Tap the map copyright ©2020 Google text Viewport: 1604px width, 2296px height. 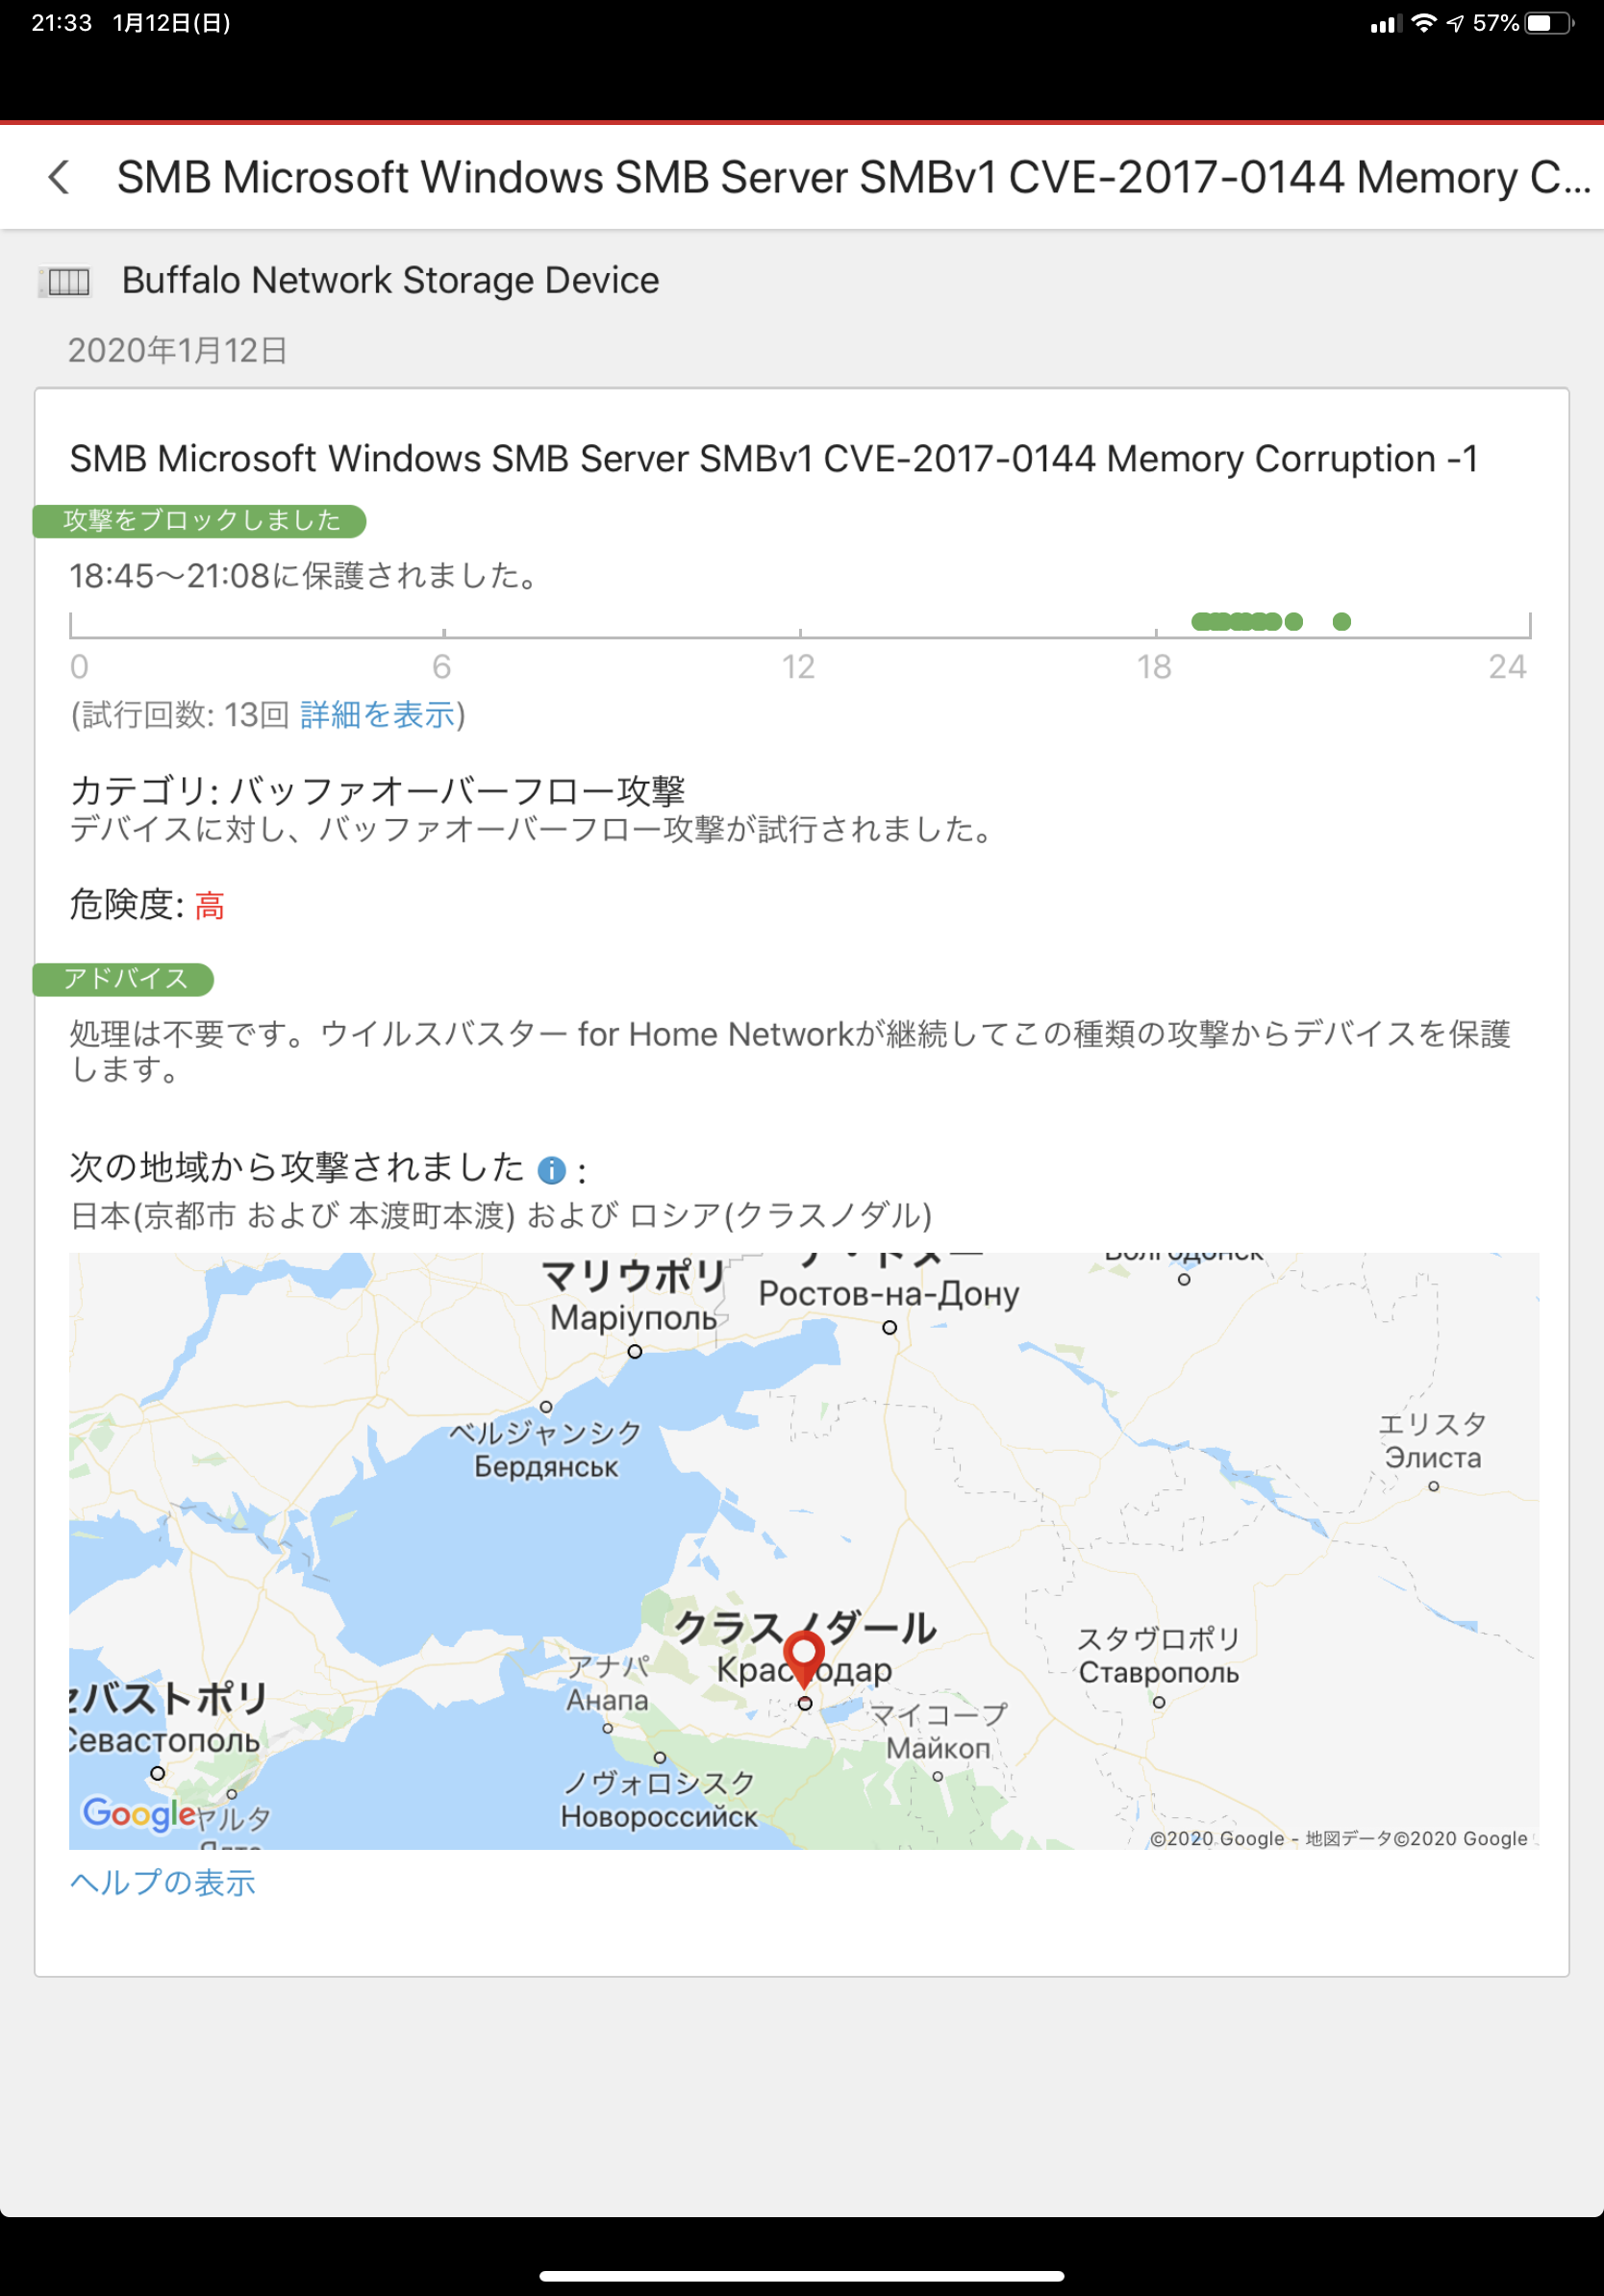(1338, 1839)
